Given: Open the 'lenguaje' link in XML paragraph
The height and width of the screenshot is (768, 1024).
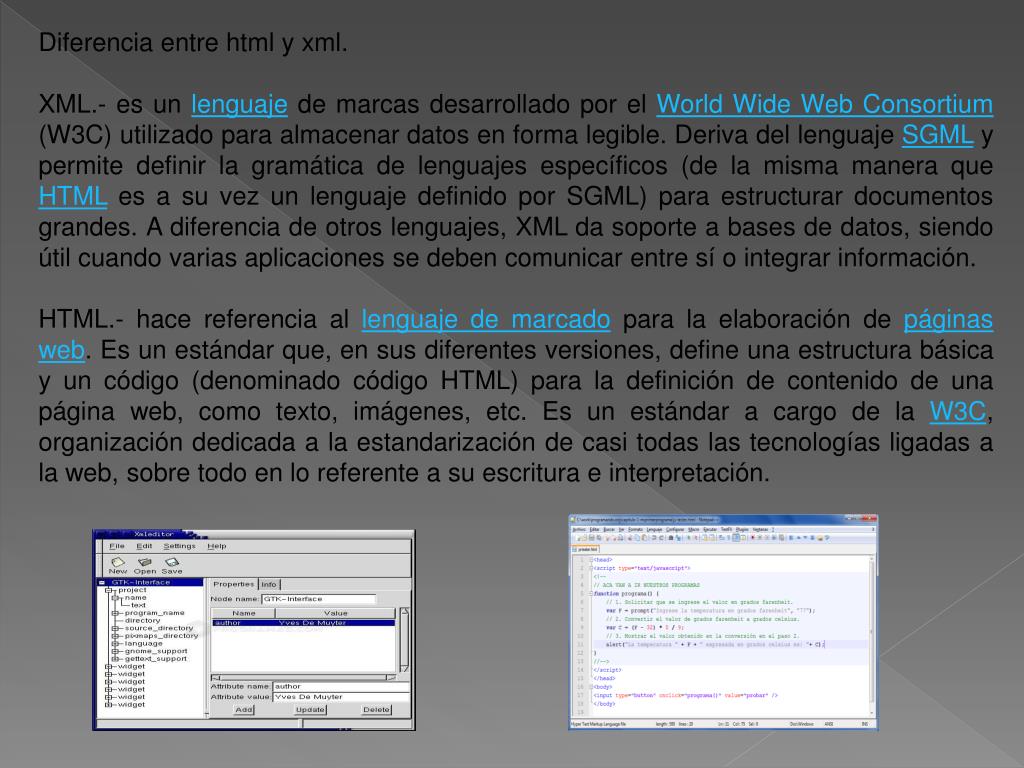Looking at the screenshot, I should [239, 104].
